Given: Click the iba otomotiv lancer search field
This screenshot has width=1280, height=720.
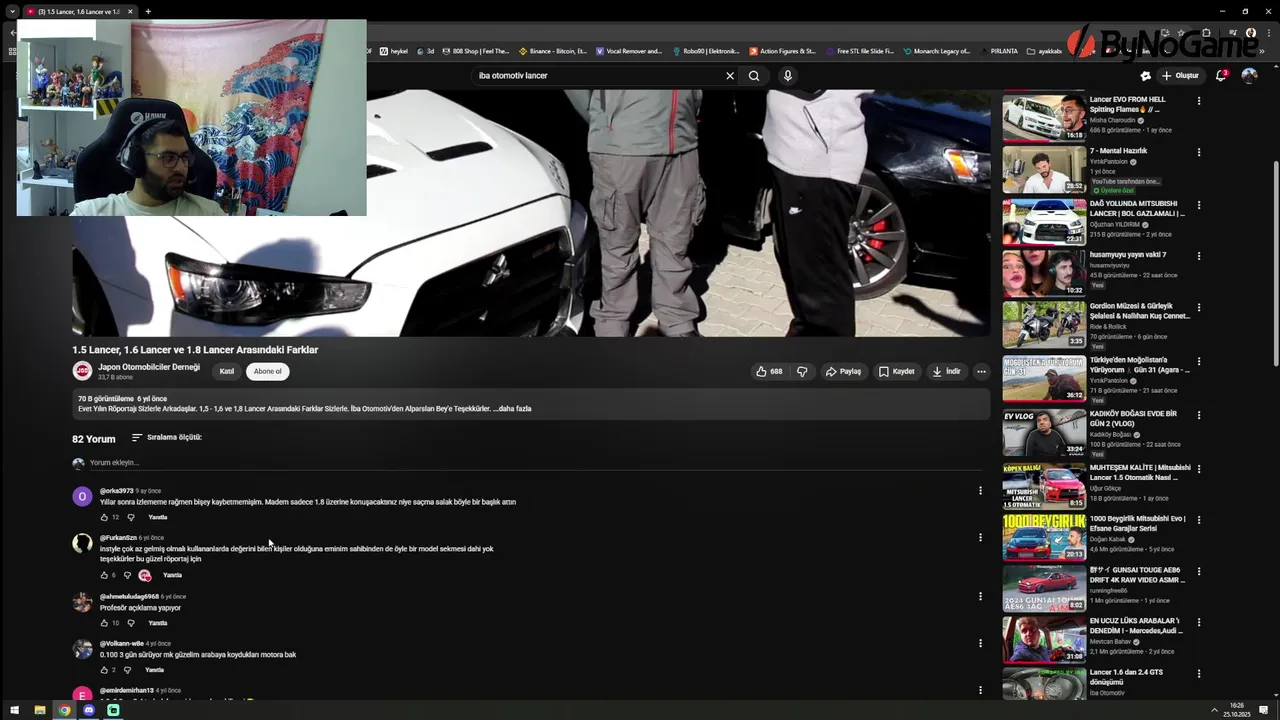Looking at the screenshot, I should (600, 76).
